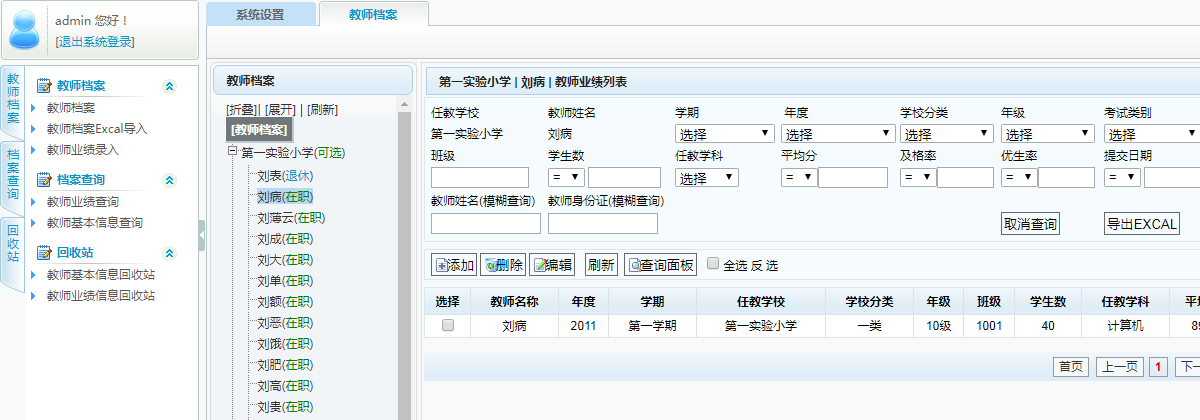This screenshot has height=420, width=1200.
Task: Click the 刷新 toolbar button
Action: coord(601,265)
